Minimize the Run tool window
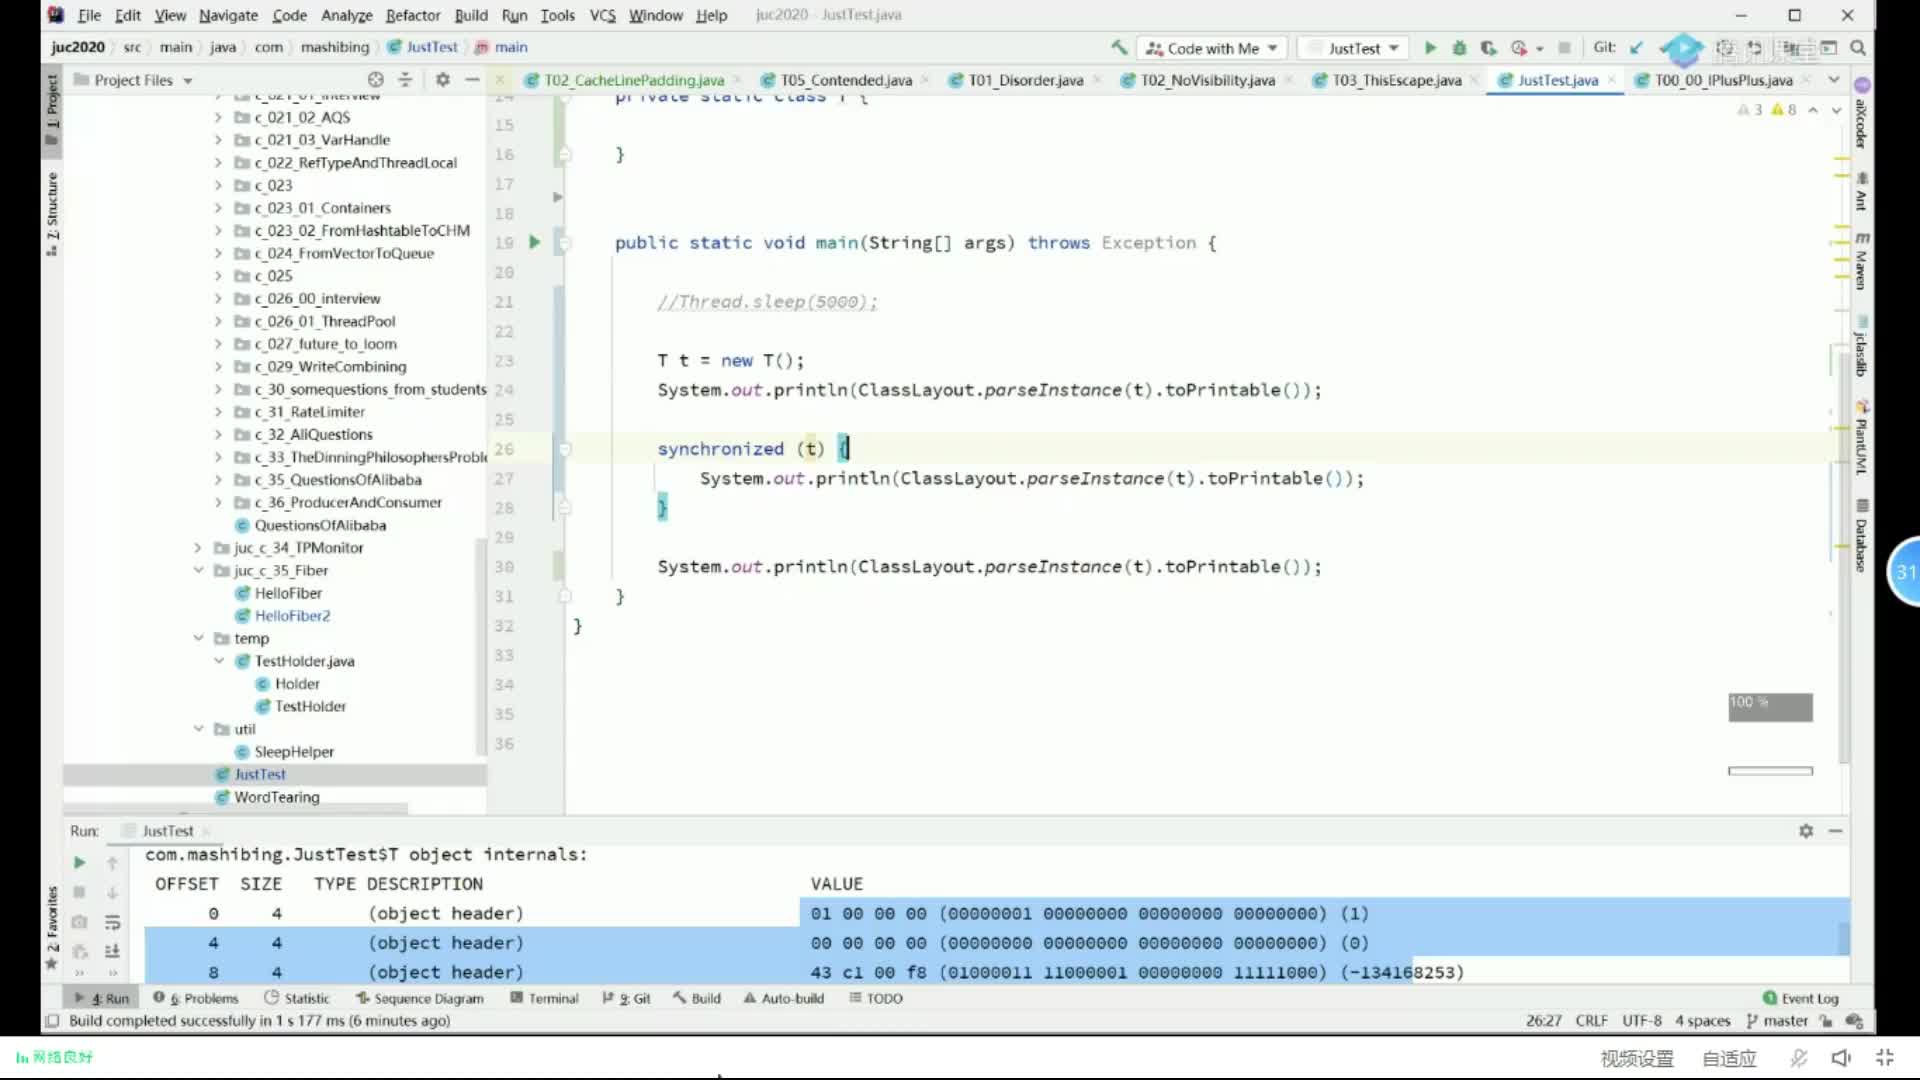 1836,831
